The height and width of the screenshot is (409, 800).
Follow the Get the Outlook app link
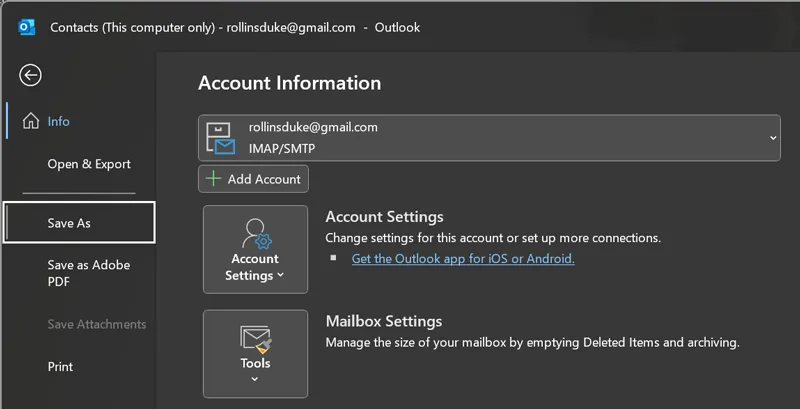(x=463, y=258)
